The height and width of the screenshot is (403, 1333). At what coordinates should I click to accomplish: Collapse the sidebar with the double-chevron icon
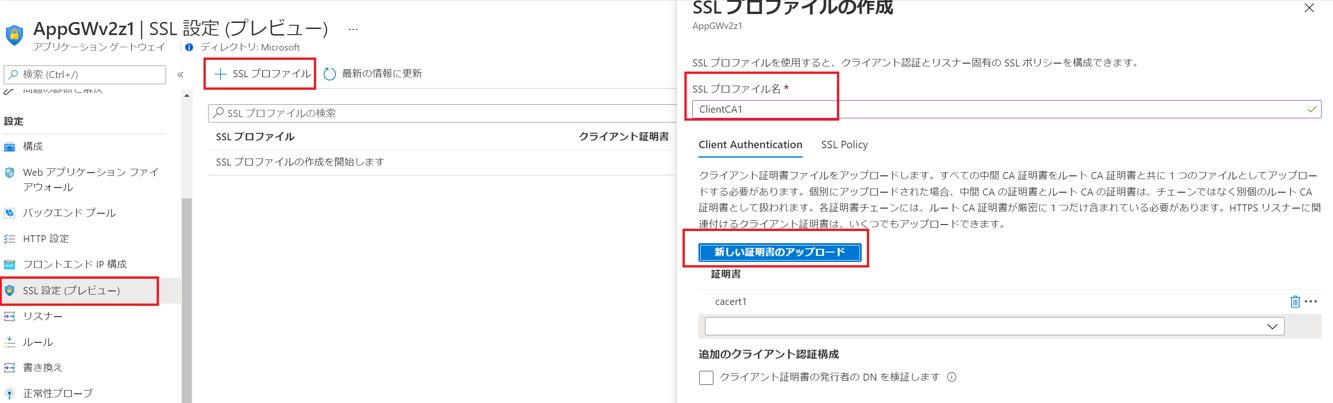tap(180, 75)
